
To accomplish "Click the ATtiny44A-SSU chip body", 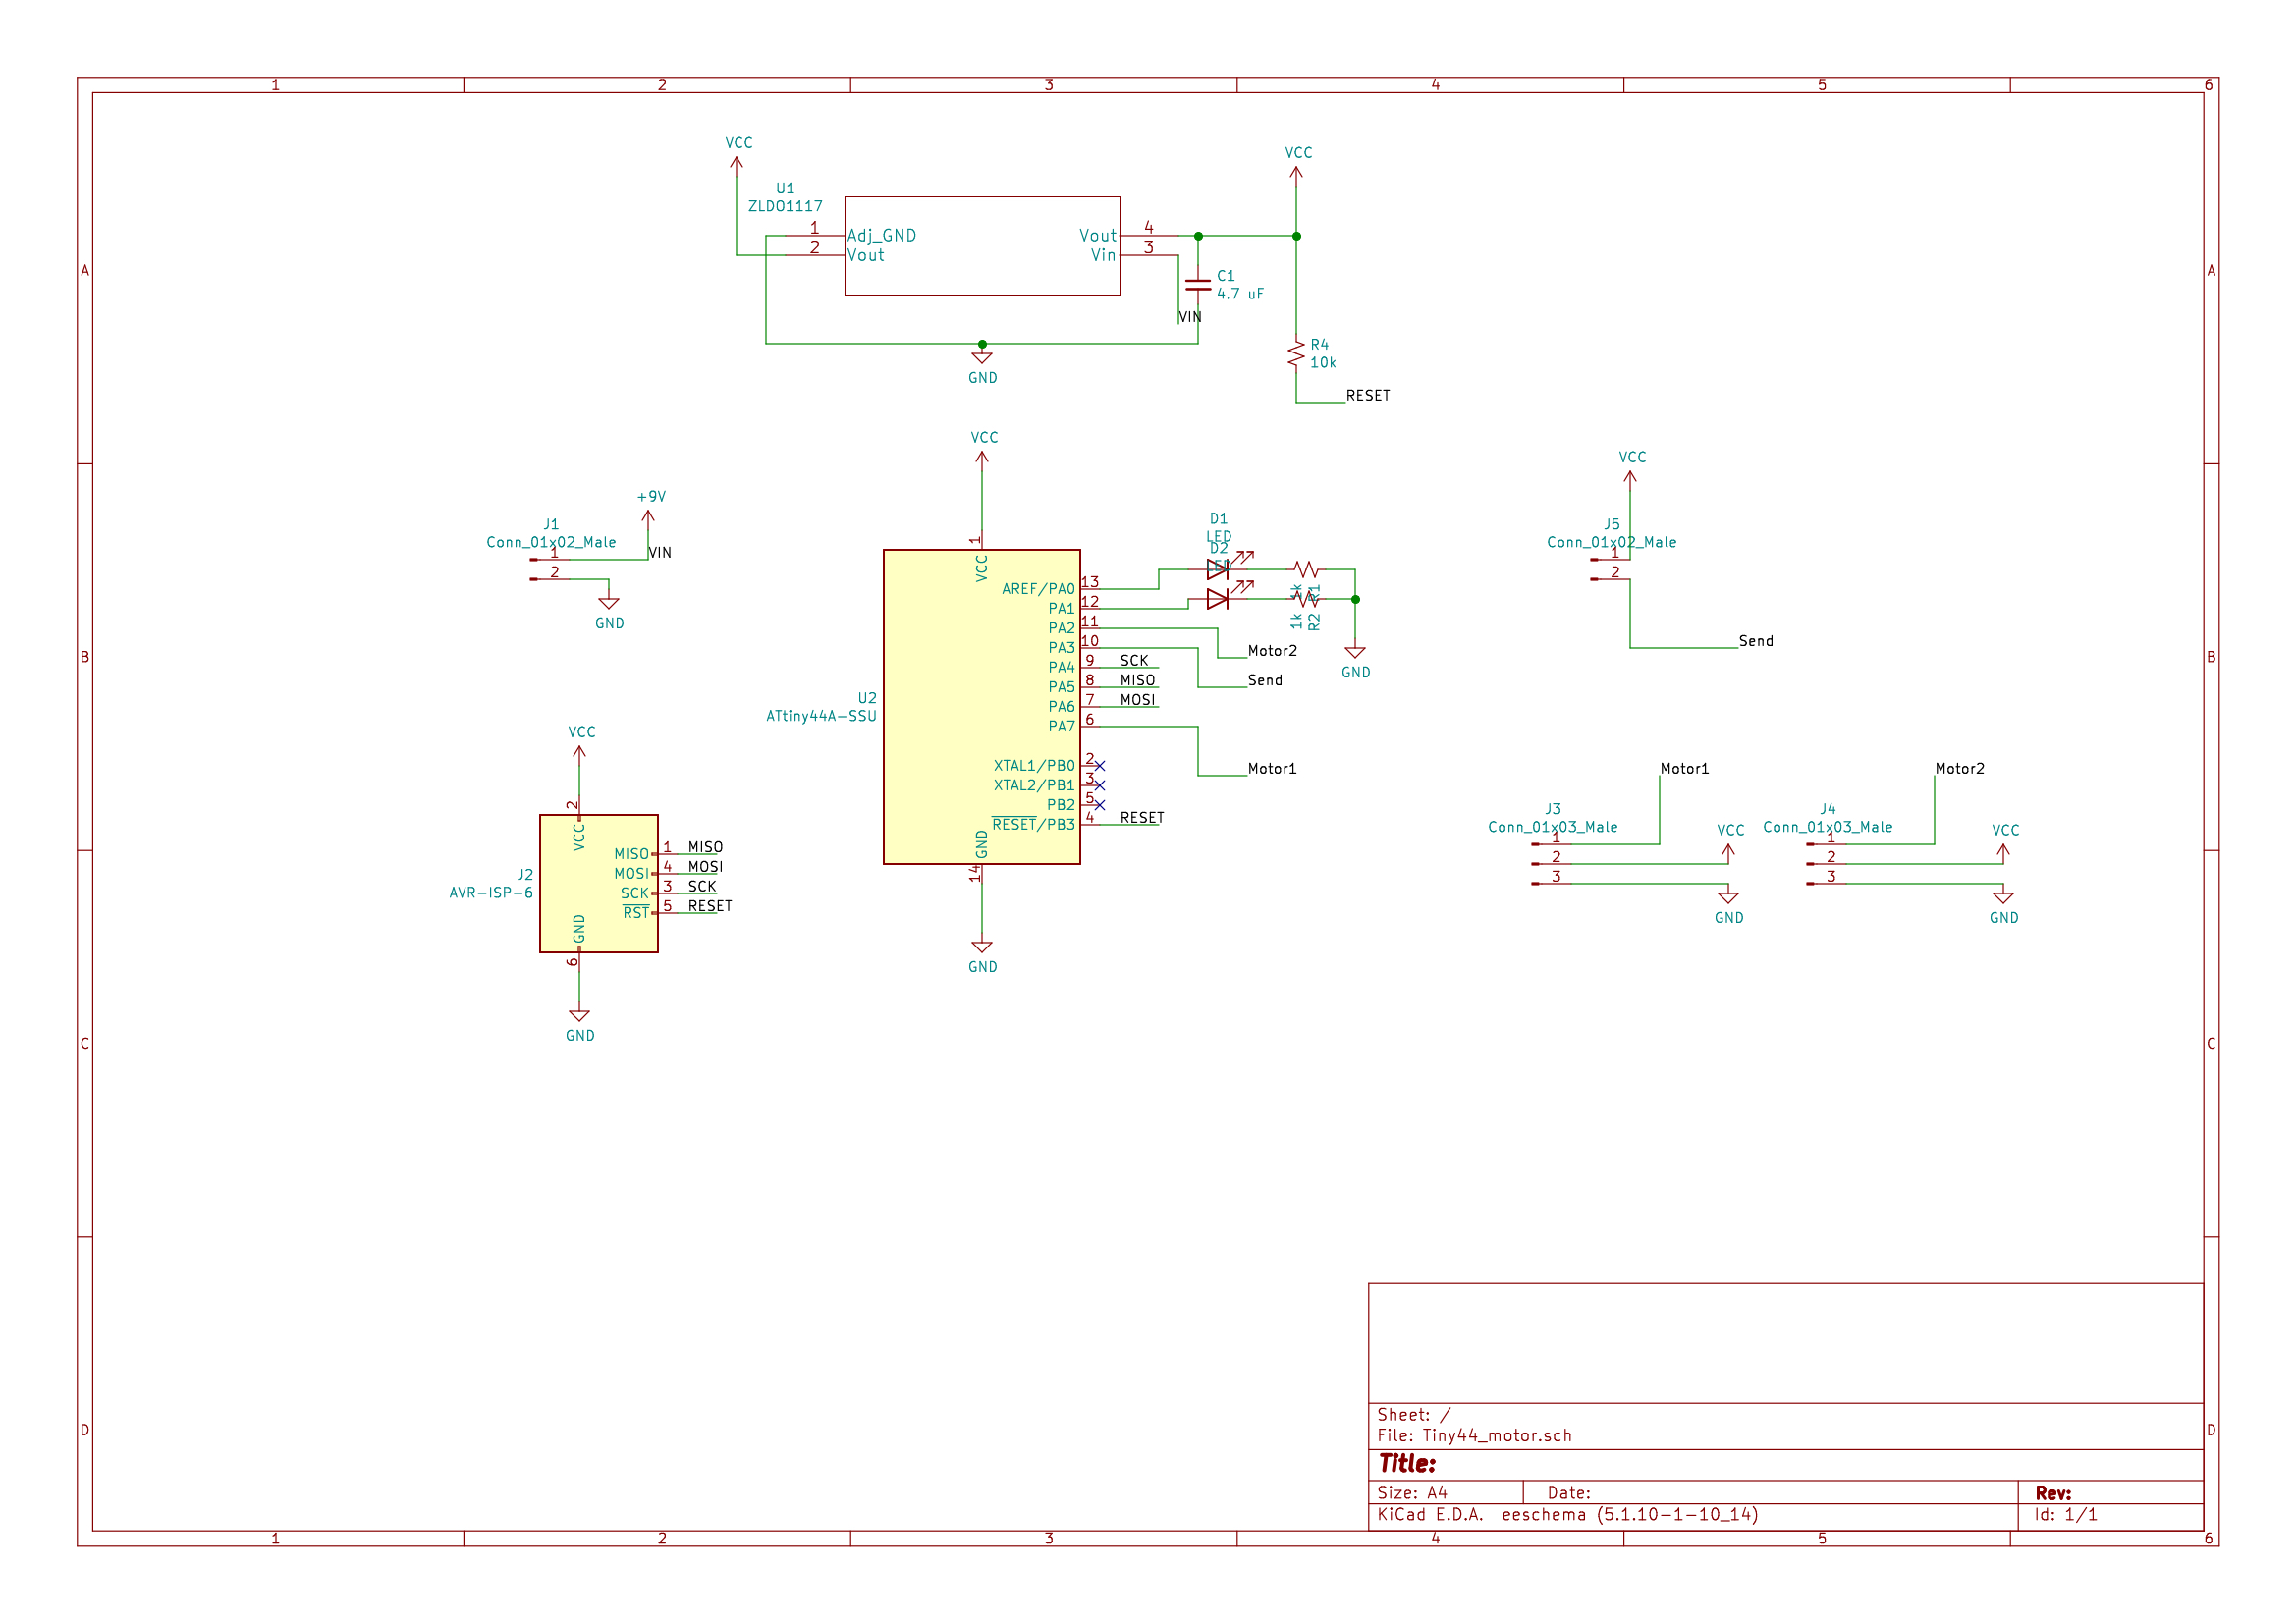I will click(982, 707).
